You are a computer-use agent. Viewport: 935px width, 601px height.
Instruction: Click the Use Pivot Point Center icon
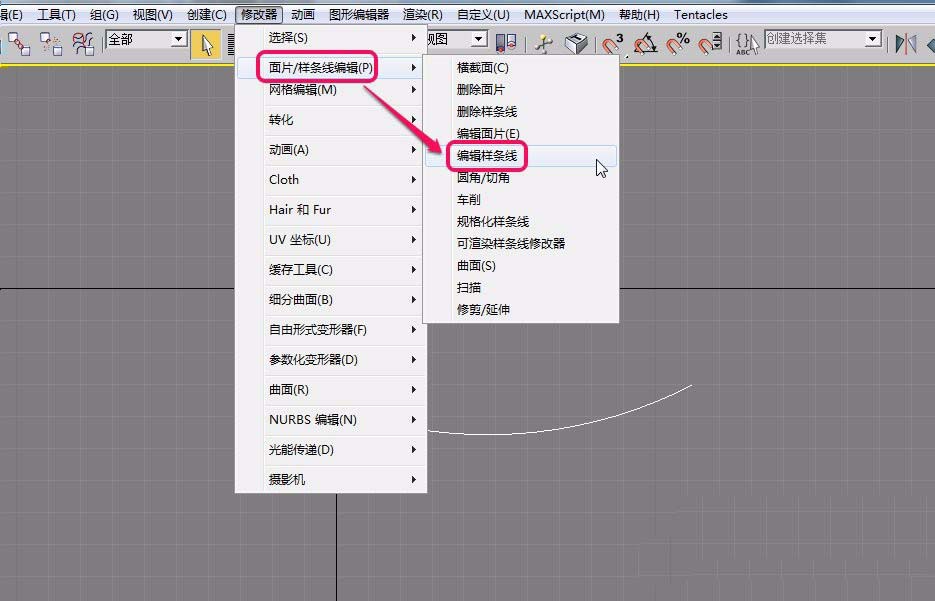coord(506,43)
